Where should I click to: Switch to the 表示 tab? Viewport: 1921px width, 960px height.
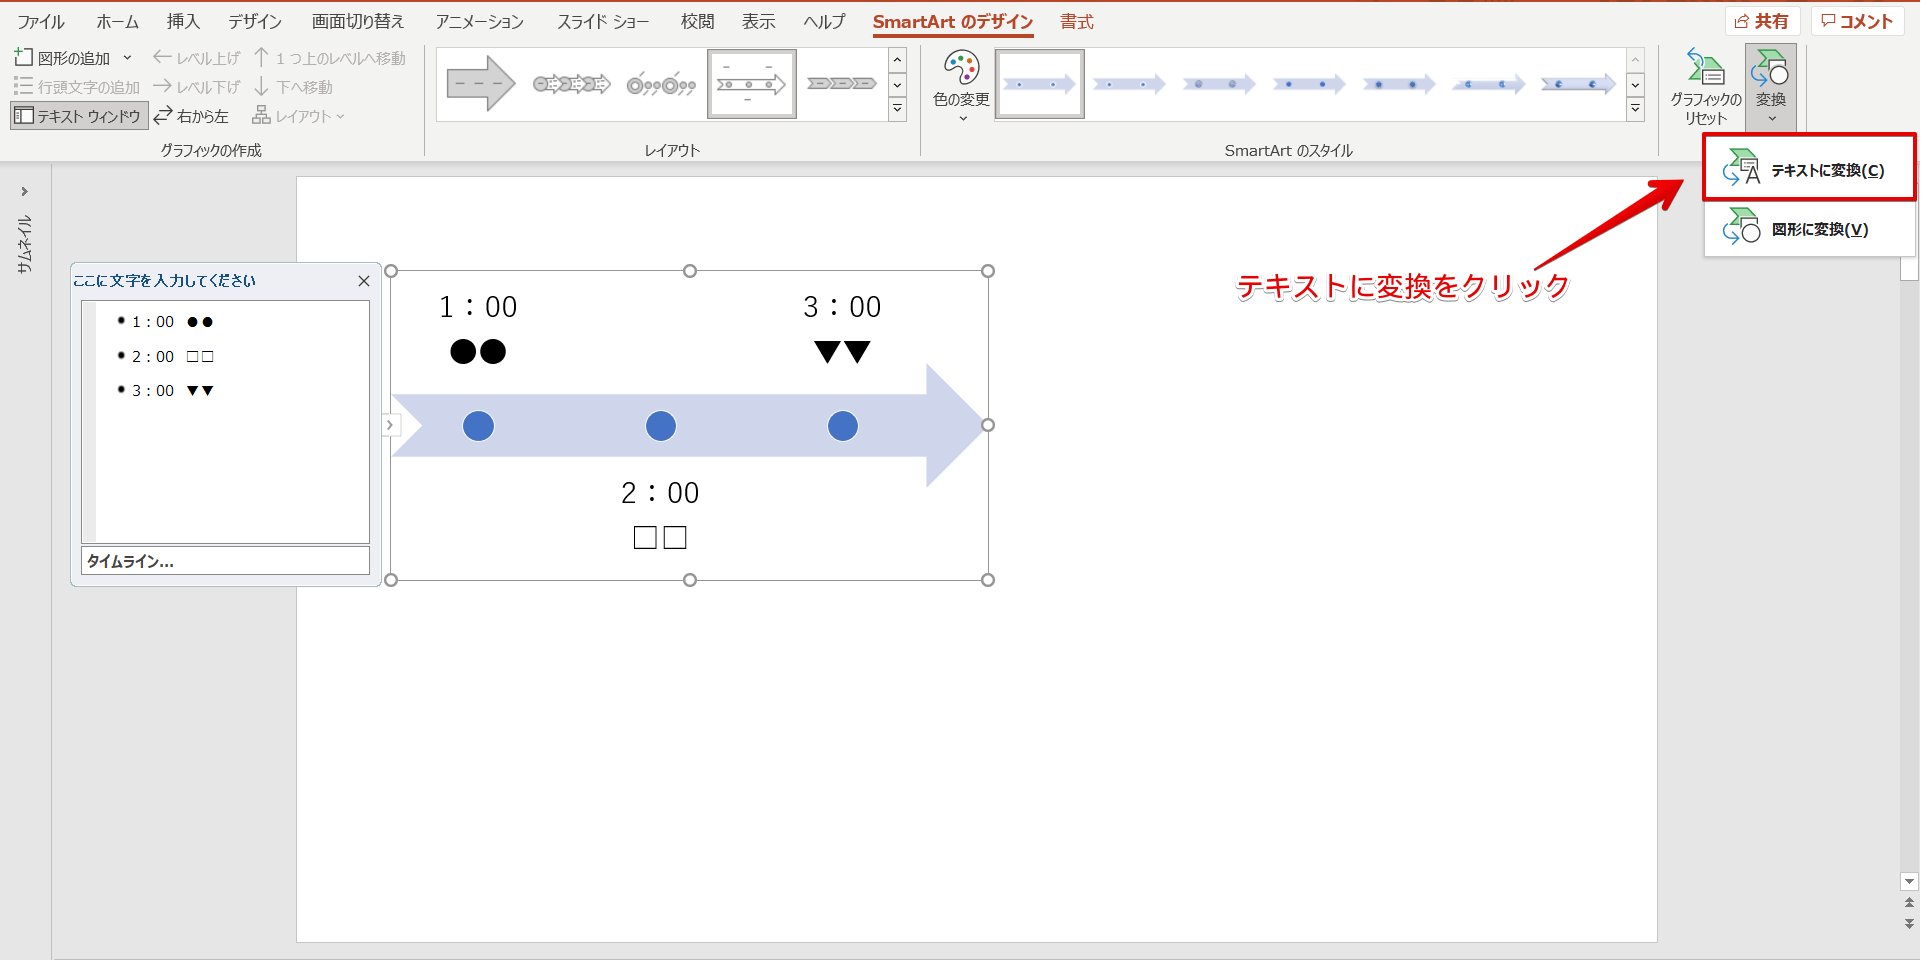[759, 21]
